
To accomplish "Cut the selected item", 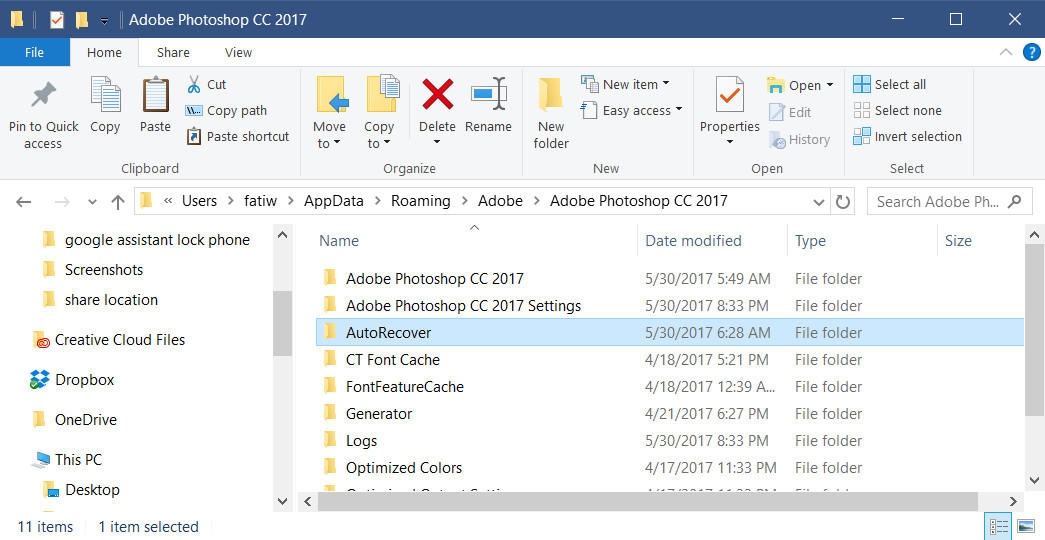I will 206,85.
